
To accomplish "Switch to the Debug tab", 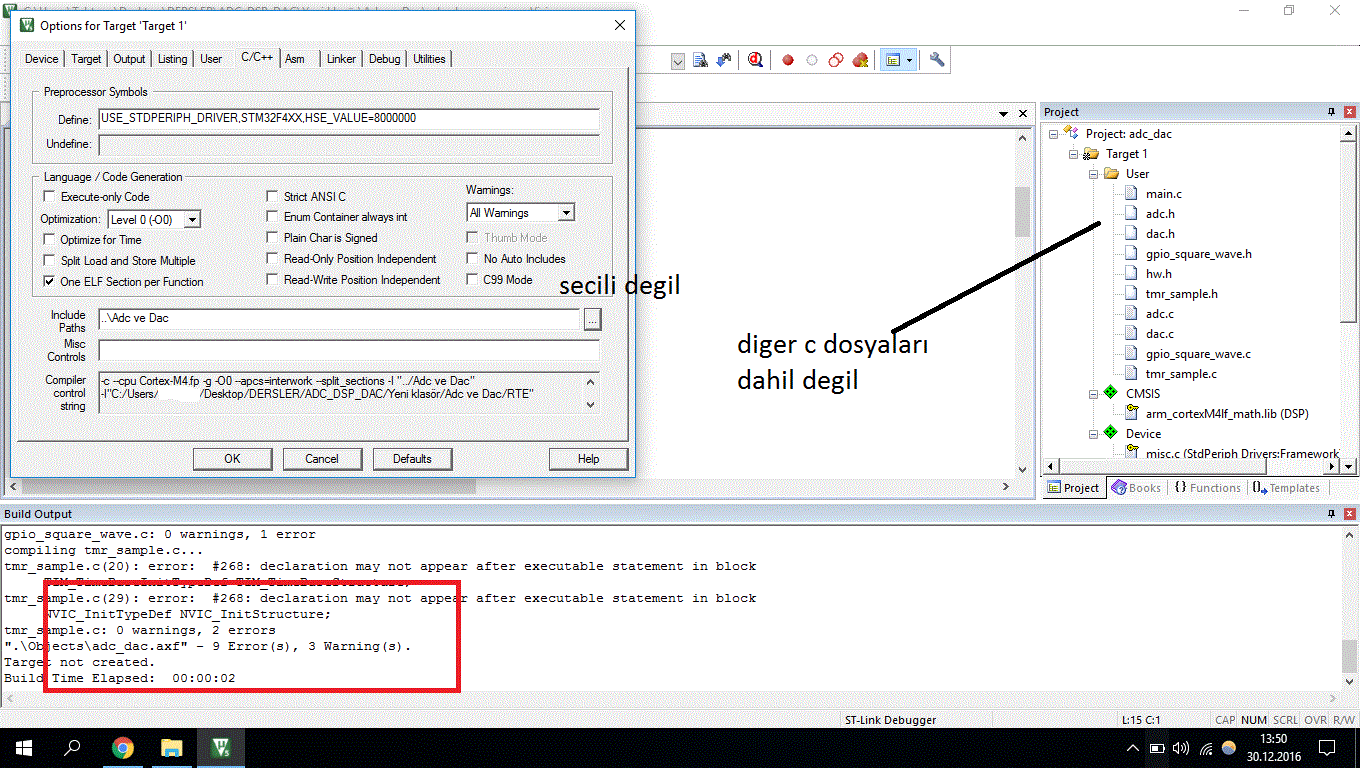I will [x=385, y=59].
